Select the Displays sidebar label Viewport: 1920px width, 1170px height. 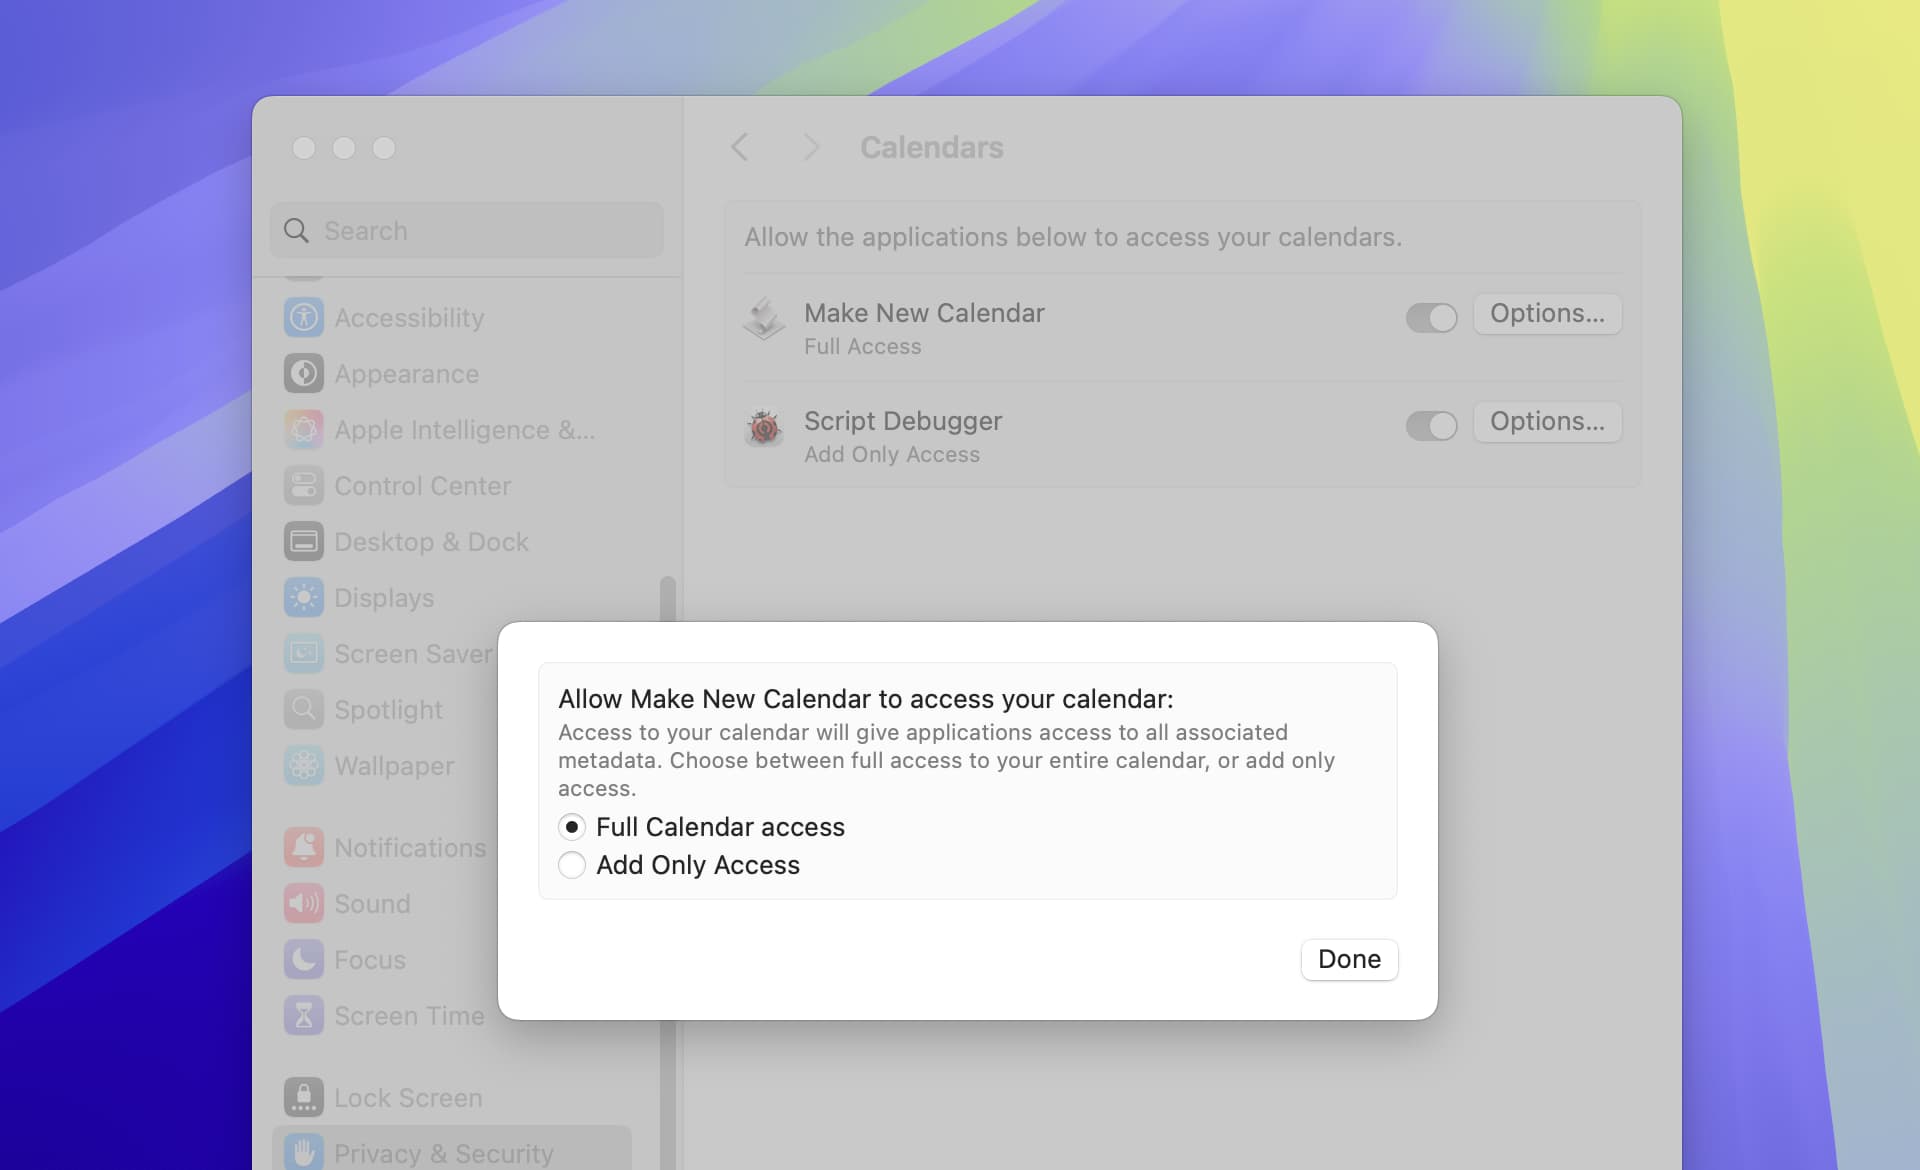pos(384,598)
